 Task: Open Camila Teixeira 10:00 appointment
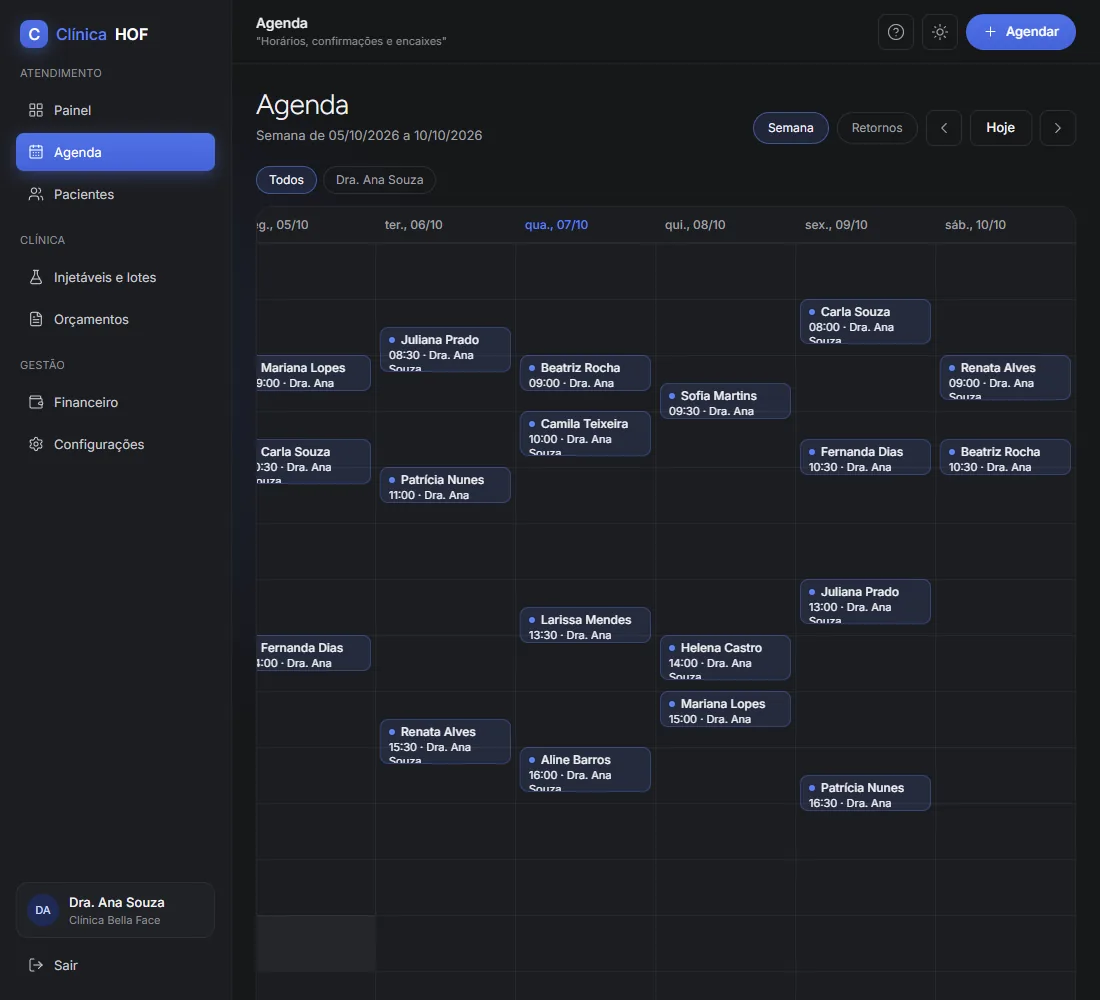coord(585,434)
